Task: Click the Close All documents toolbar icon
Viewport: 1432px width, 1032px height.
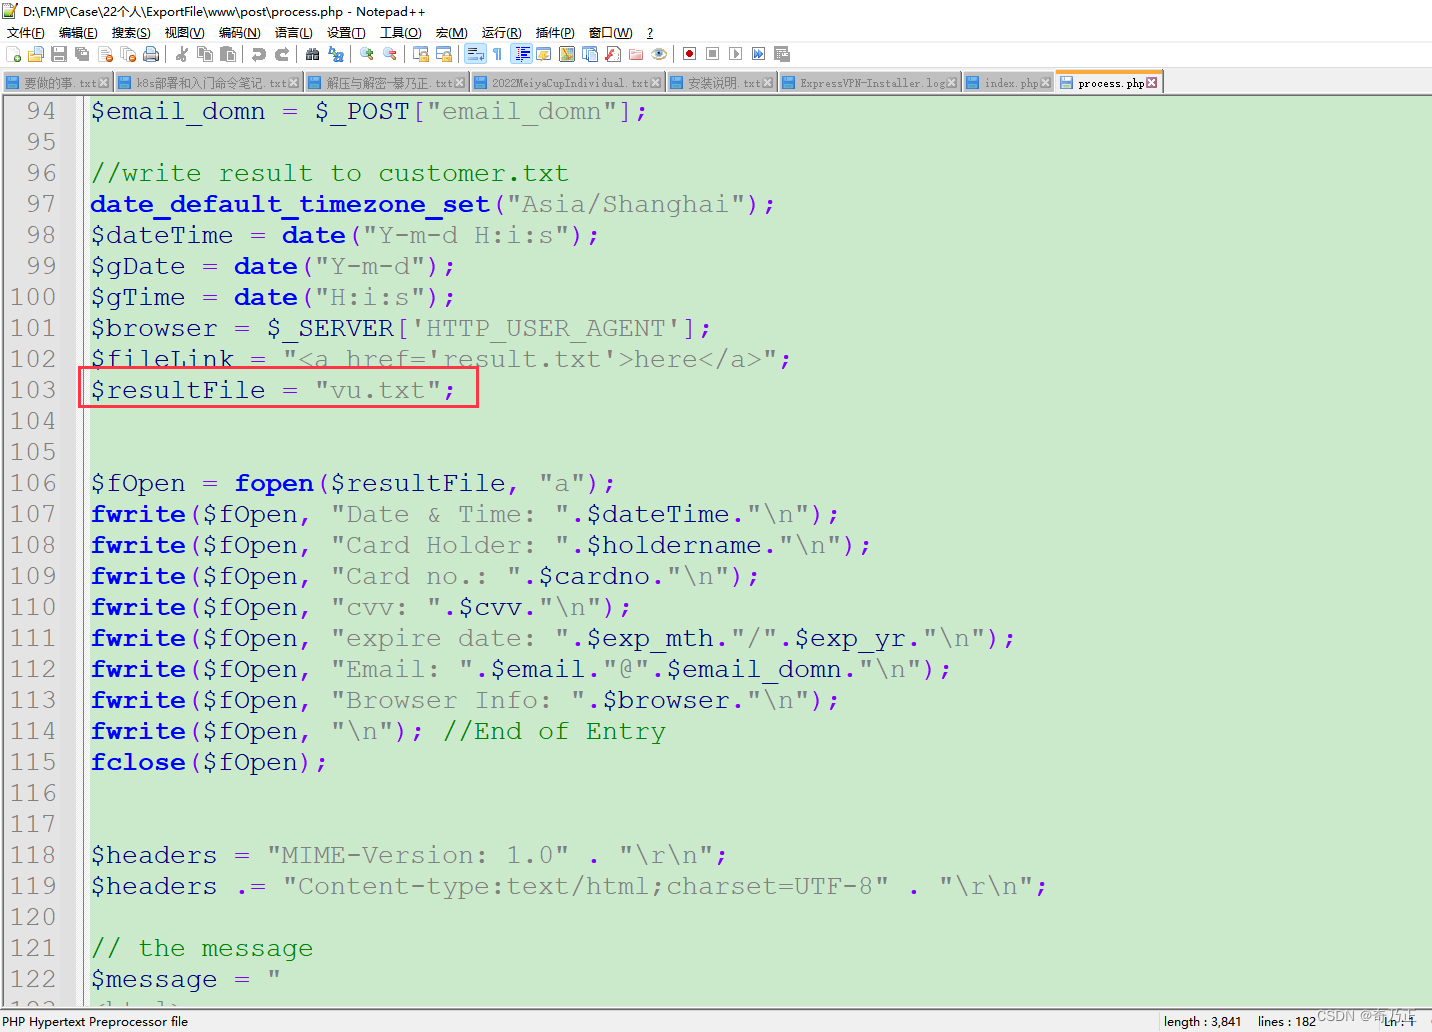Action: (x=128, y=54)
